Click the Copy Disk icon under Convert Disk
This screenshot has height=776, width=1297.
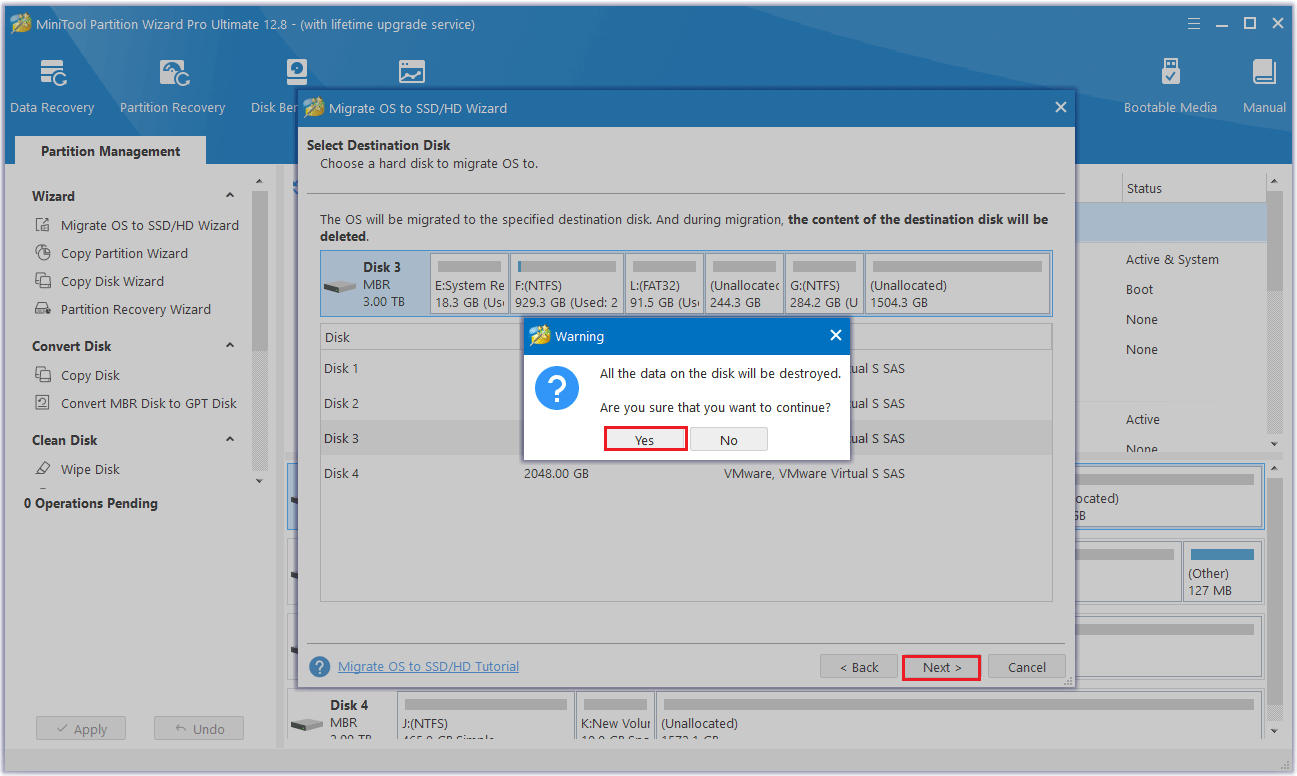click(43, 375)
